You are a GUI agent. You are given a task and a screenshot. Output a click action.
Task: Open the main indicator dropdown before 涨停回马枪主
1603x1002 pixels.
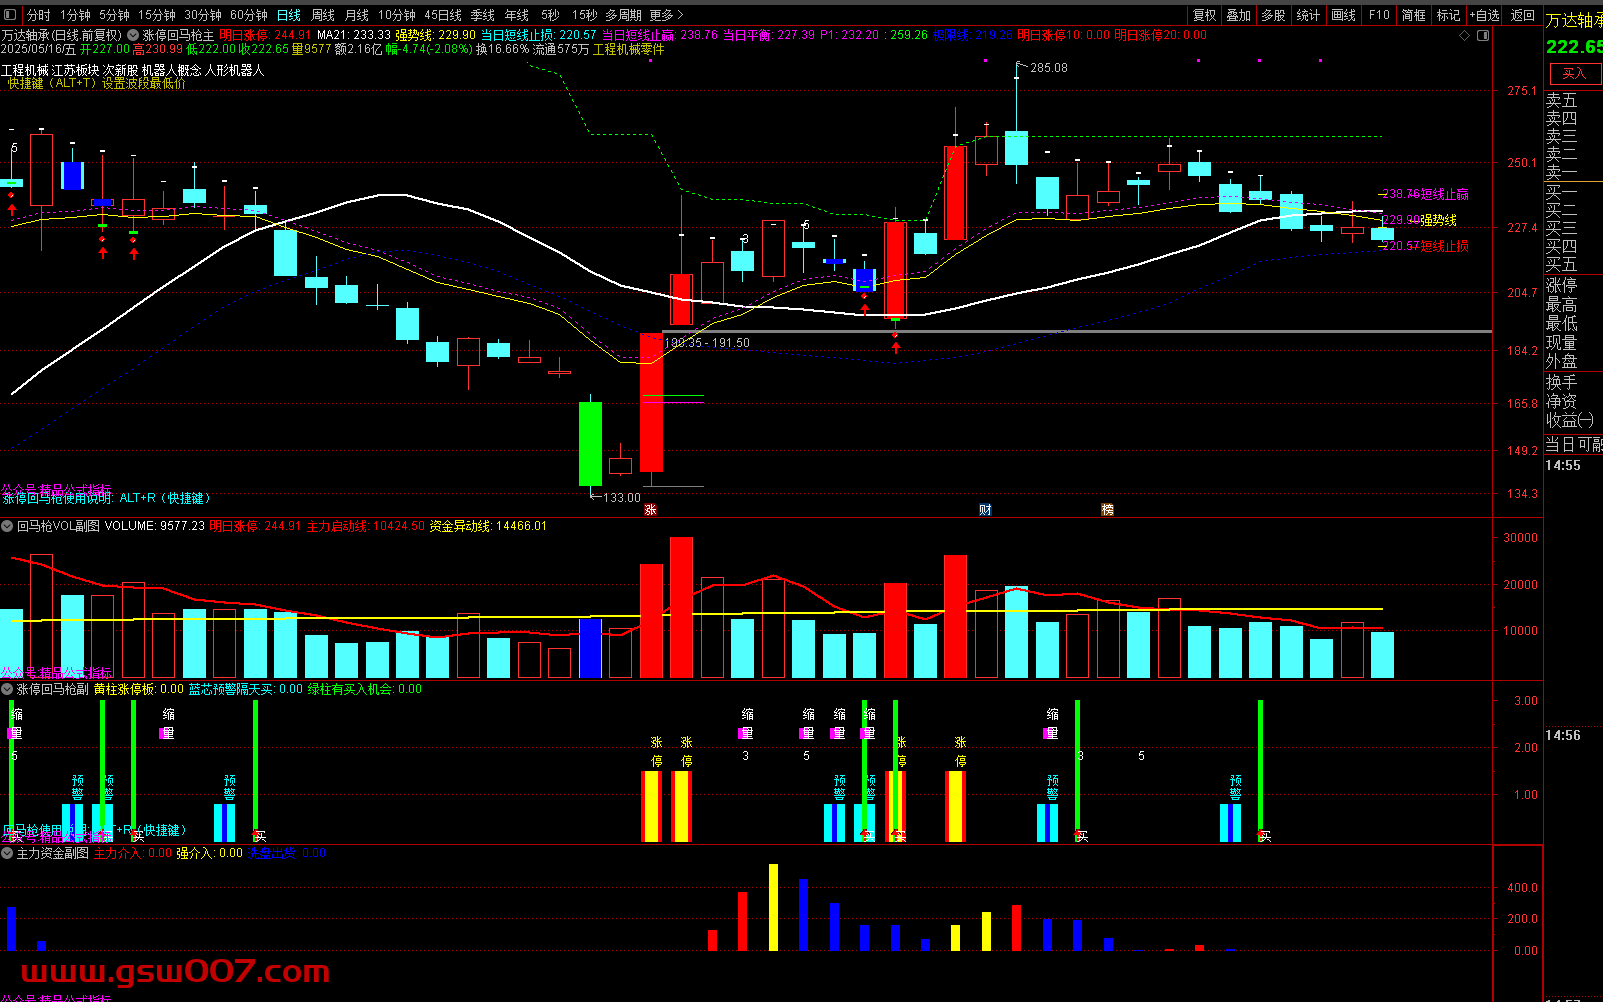(133, 35)
